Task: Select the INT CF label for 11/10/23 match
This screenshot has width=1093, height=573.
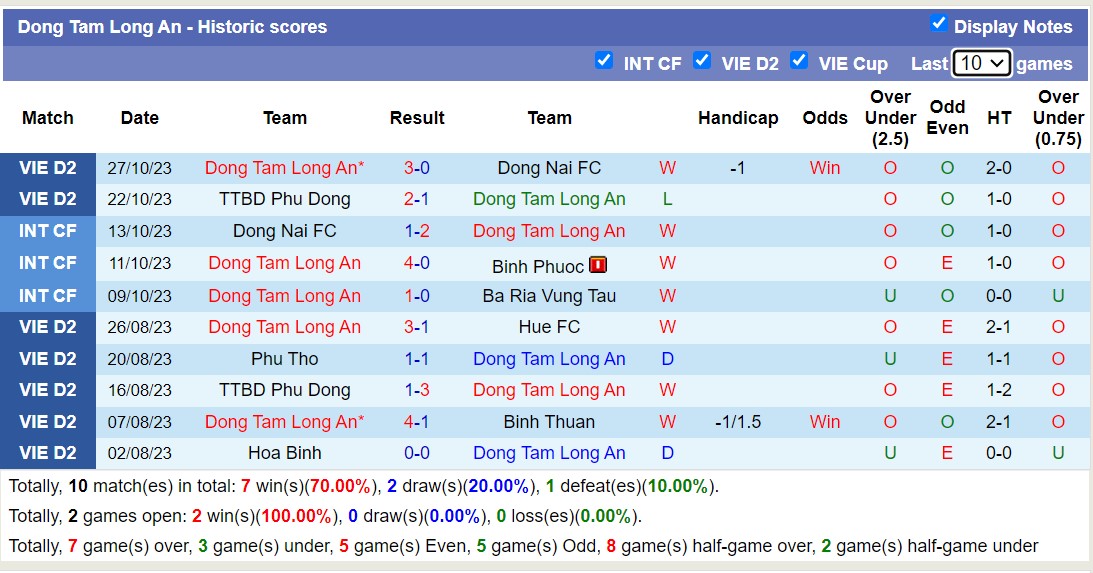Action: [x=48, y=264]
